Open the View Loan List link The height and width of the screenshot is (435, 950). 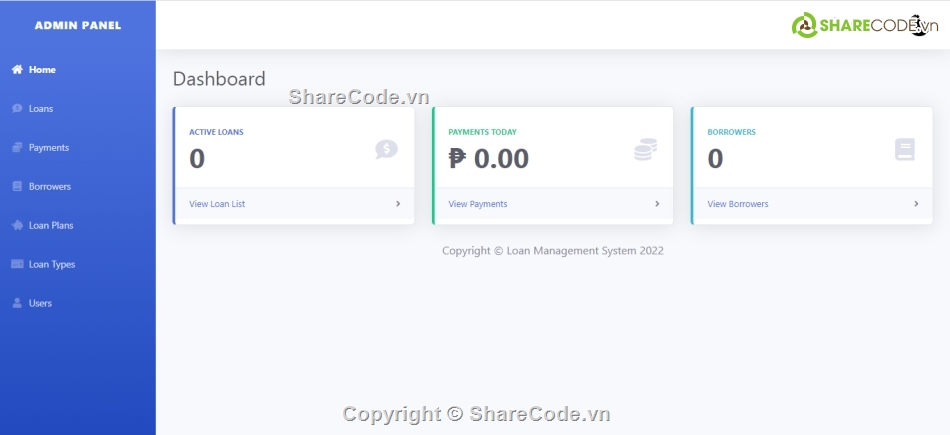217,204
